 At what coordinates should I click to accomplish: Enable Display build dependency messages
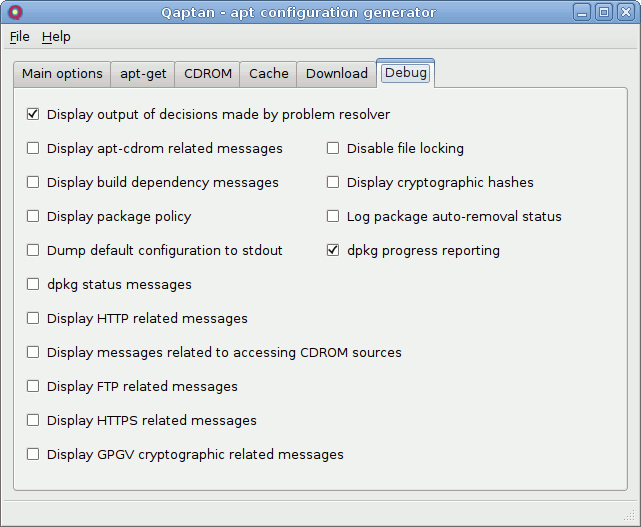click(33, 182)
